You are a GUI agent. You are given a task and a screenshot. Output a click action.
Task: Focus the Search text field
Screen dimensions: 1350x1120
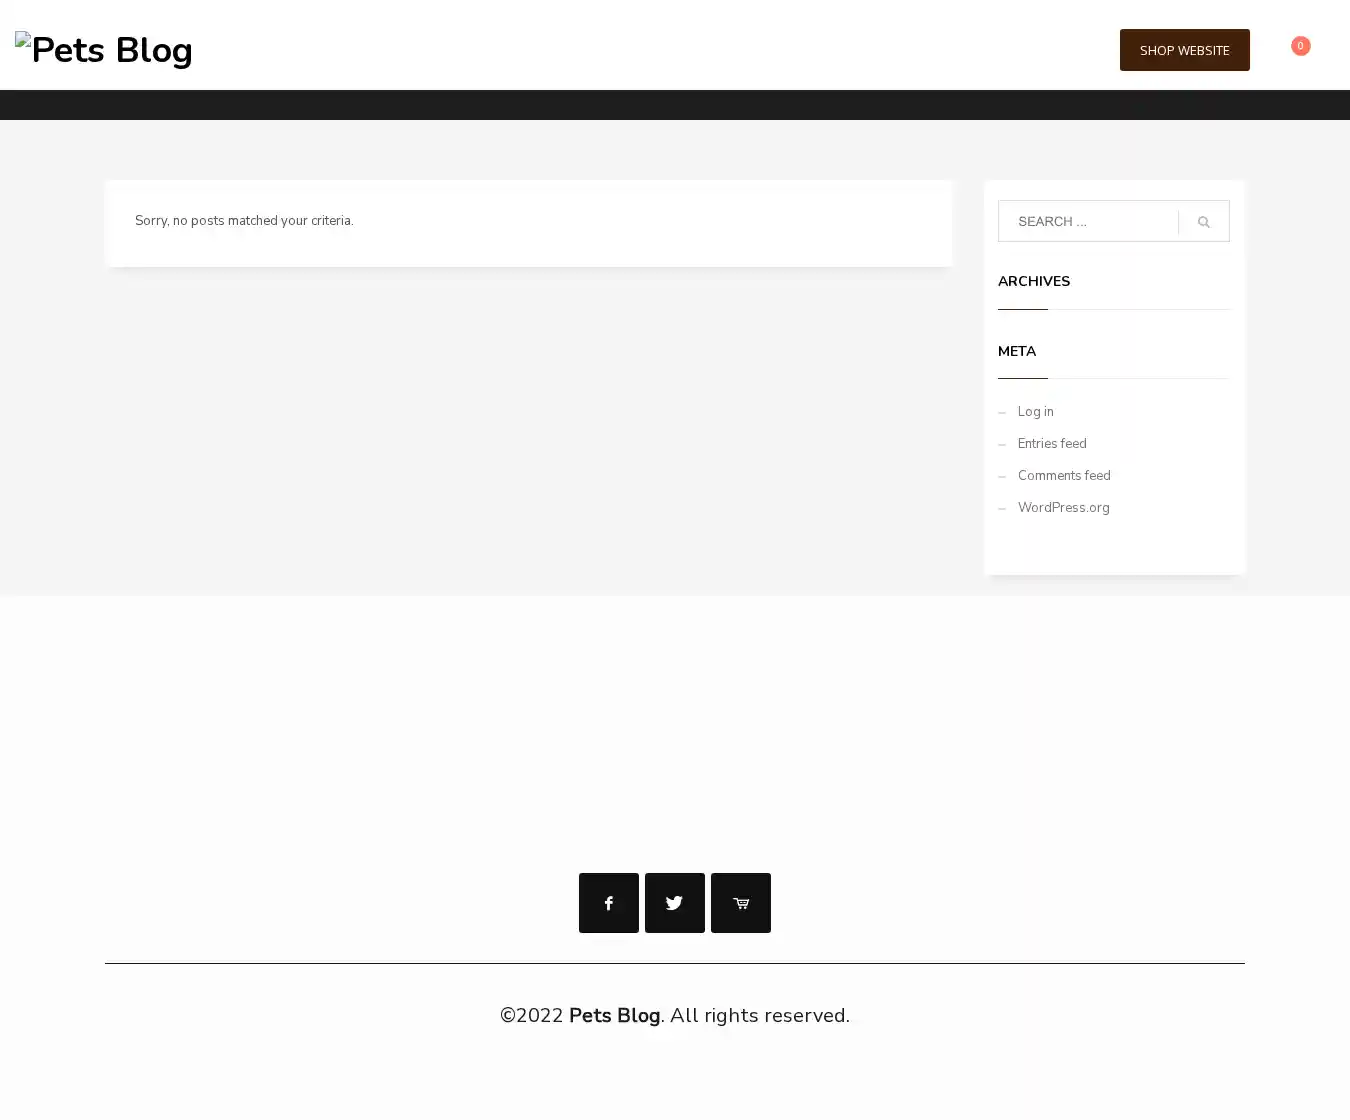(1088, 221)
